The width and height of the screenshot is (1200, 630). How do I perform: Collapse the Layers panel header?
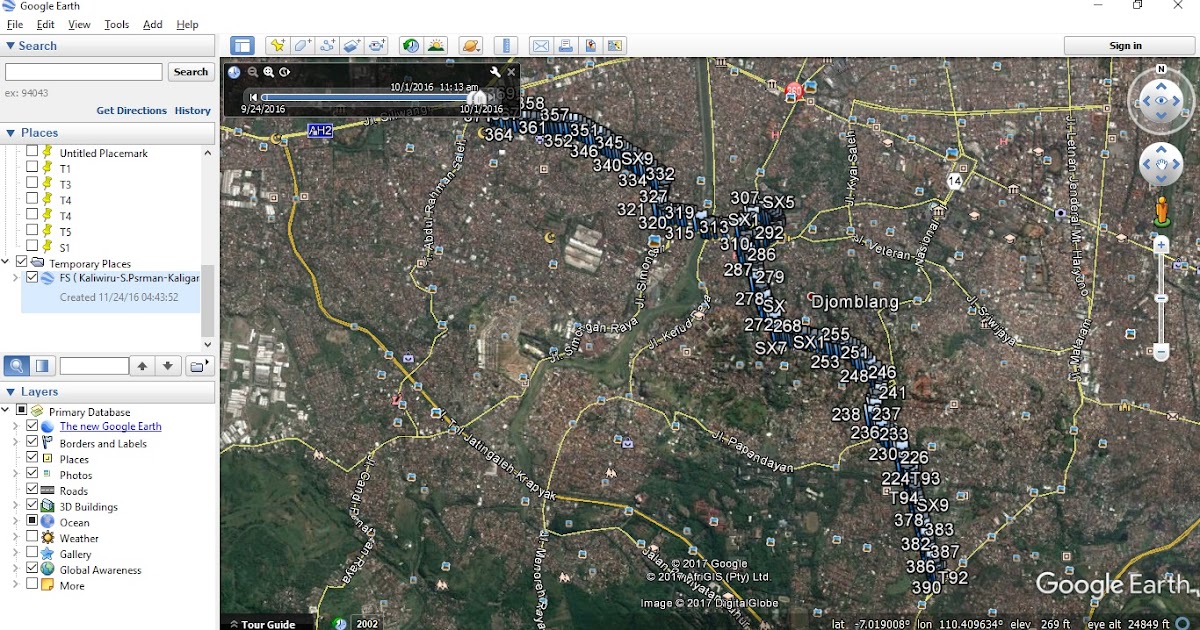(108, 392)
